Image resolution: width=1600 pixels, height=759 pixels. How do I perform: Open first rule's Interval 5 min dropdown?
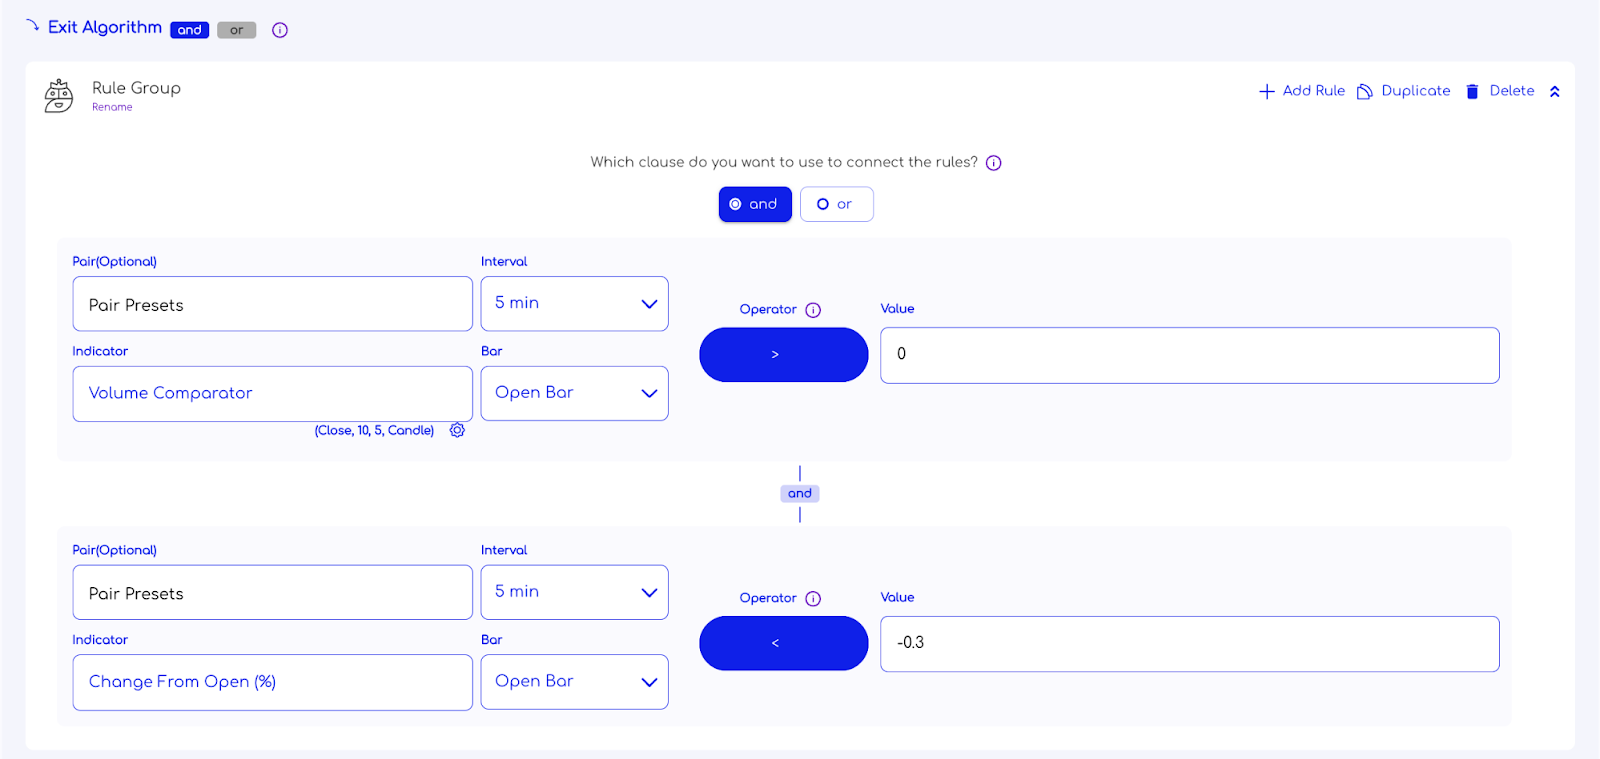(x=574, y=303)
